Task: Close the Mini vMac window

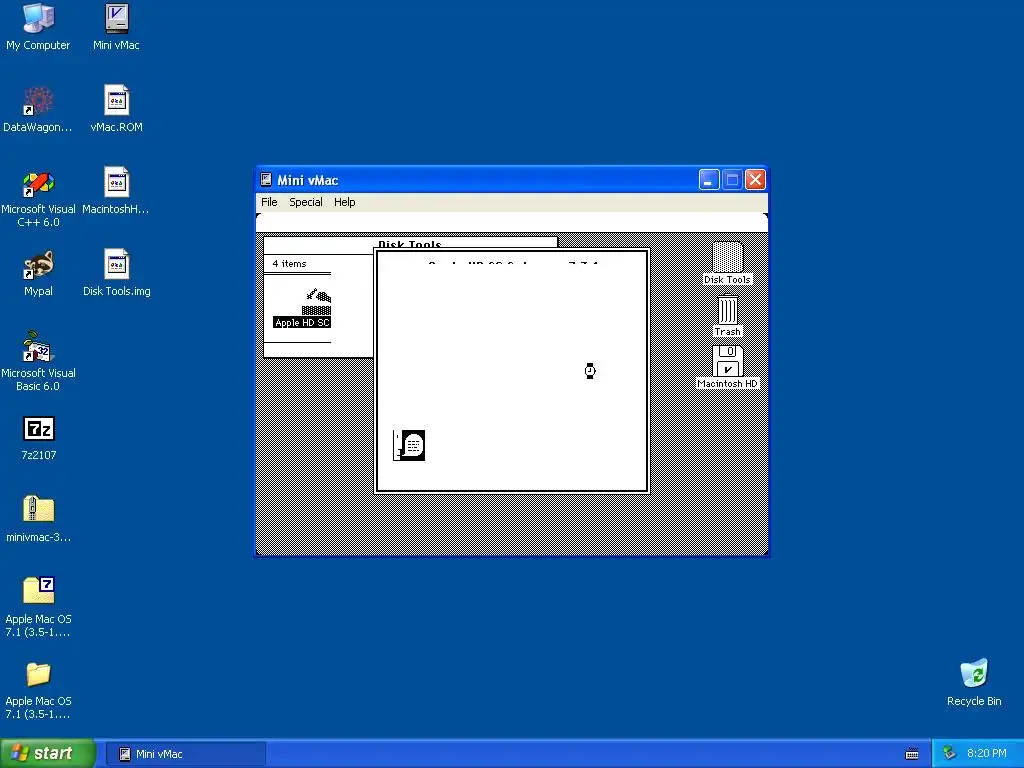Action: coord(756,180)
